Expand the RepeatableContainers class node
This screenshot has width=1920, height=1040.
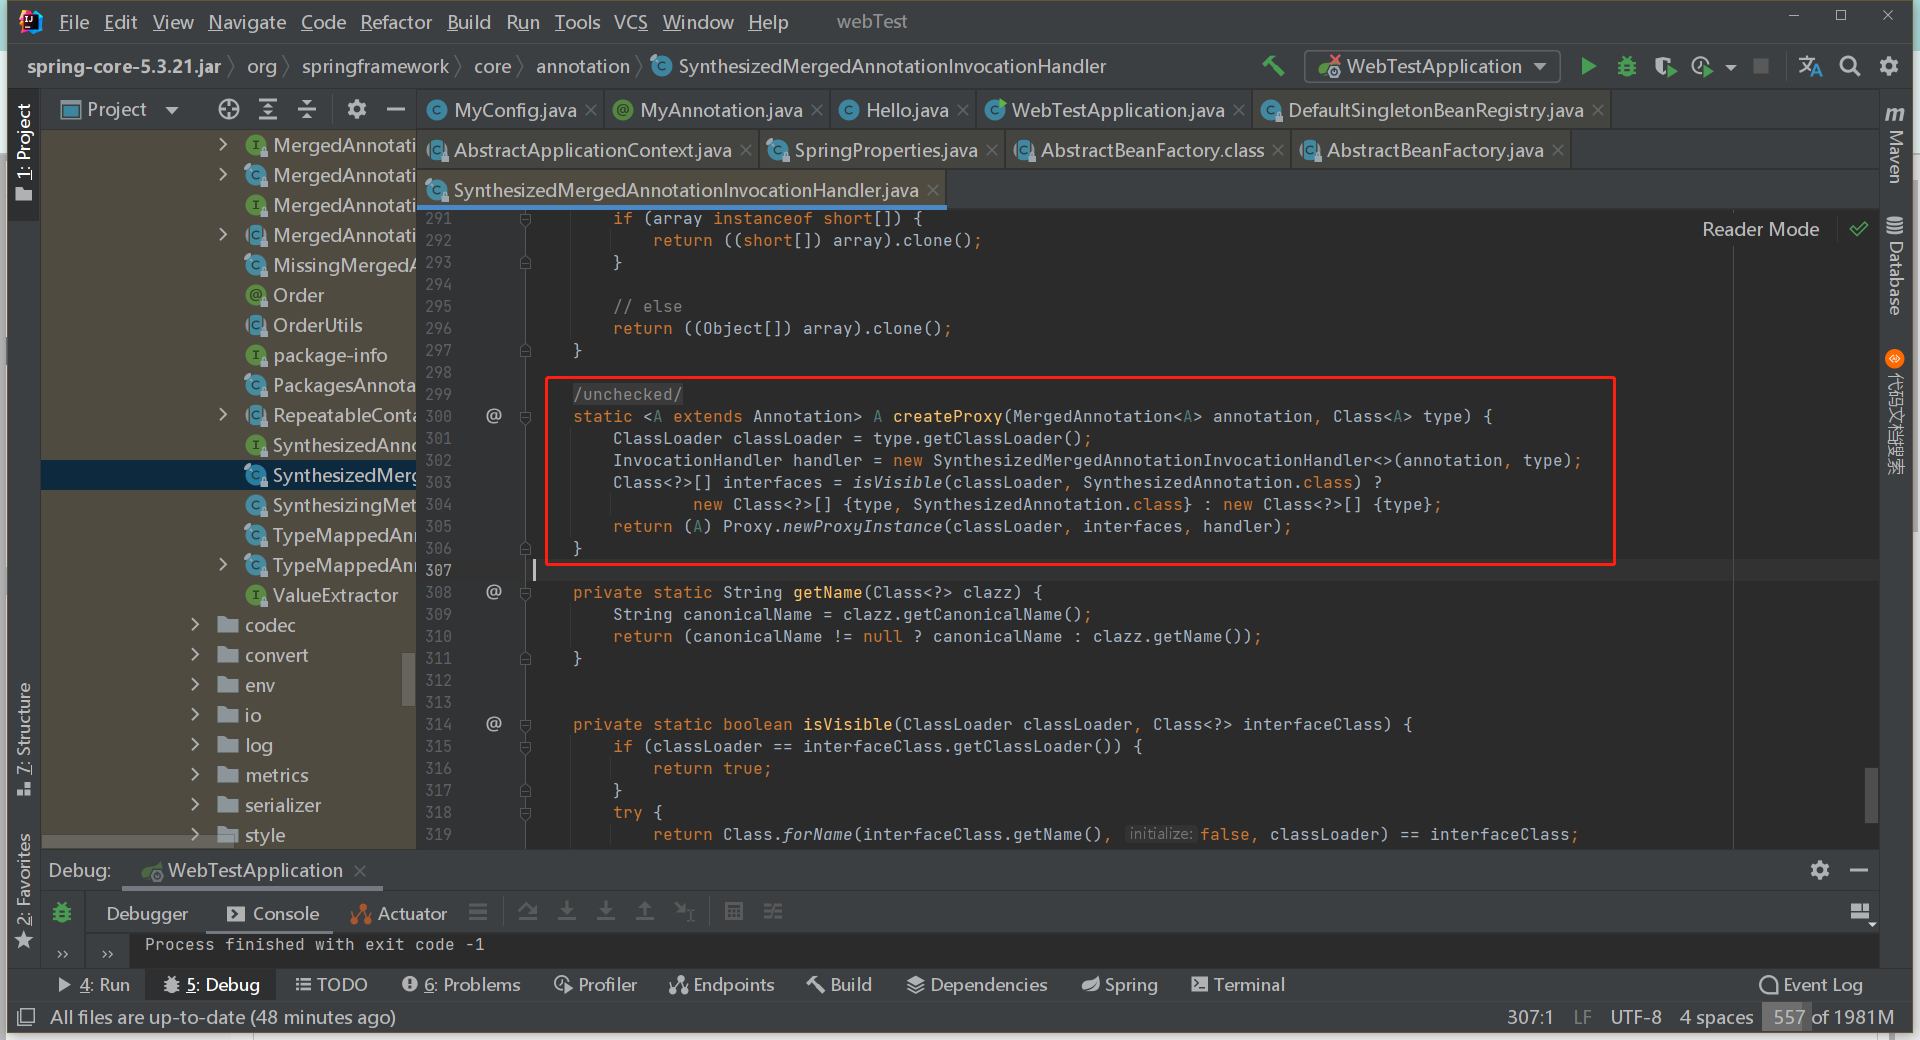pyautogui.click(x=223, y=415)
